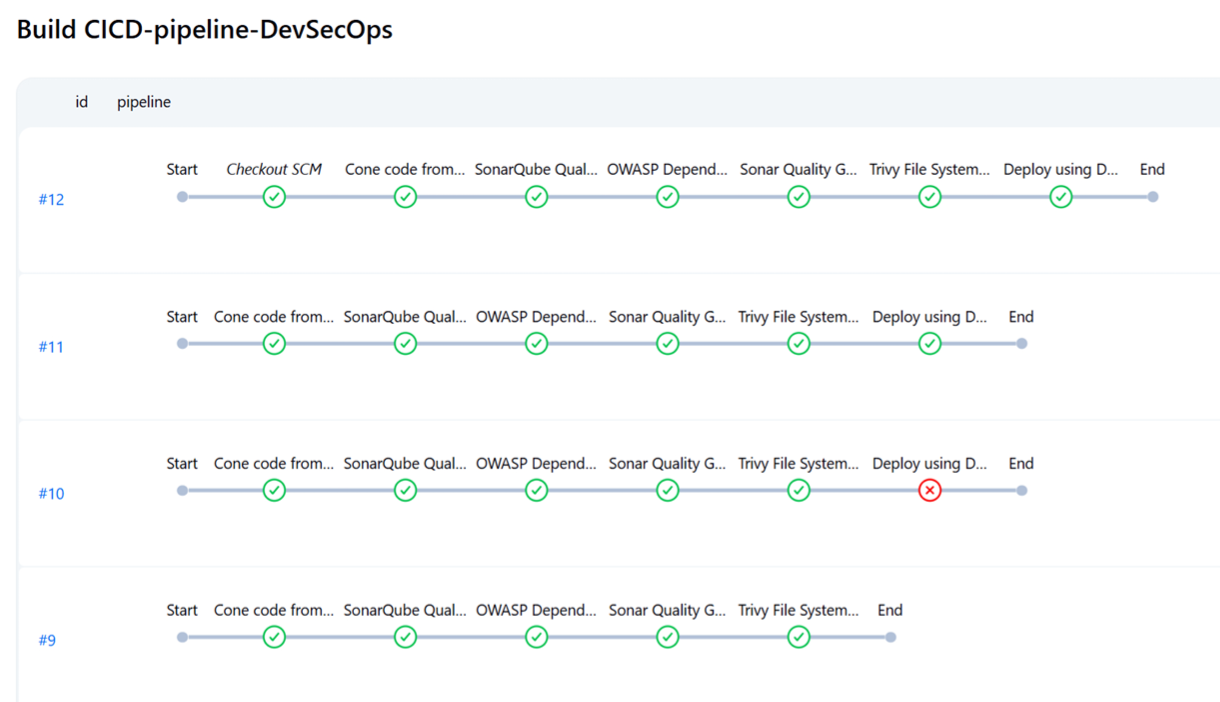1220x702 pixels.
Task: Click 'Checkout SCM' label in build #12
Action: pos(274,170)
